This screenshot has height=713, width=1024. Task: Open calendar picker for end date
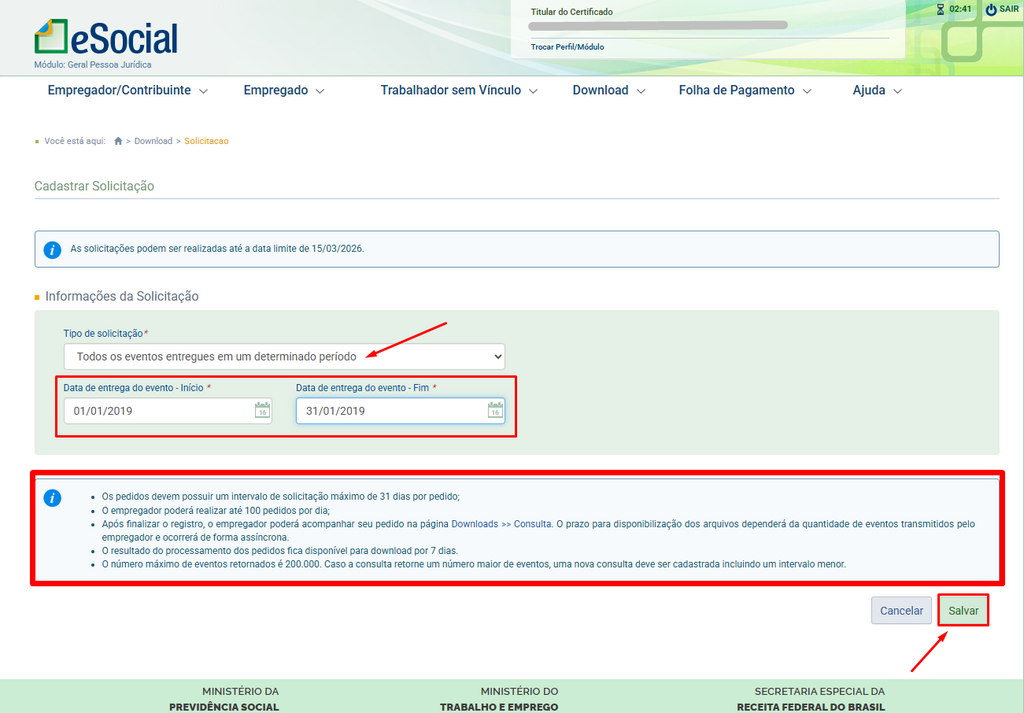point(494,410)
